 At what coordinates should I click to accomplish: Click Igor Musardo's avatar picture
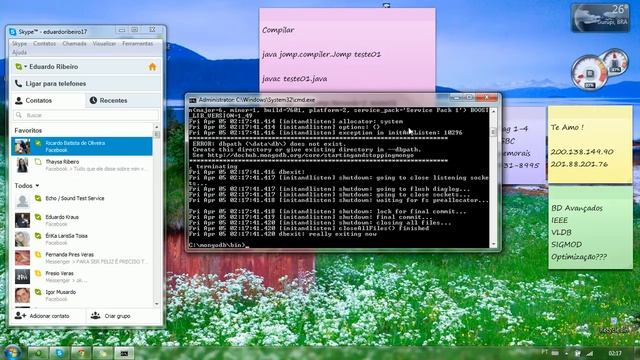(x=22, y=295)
